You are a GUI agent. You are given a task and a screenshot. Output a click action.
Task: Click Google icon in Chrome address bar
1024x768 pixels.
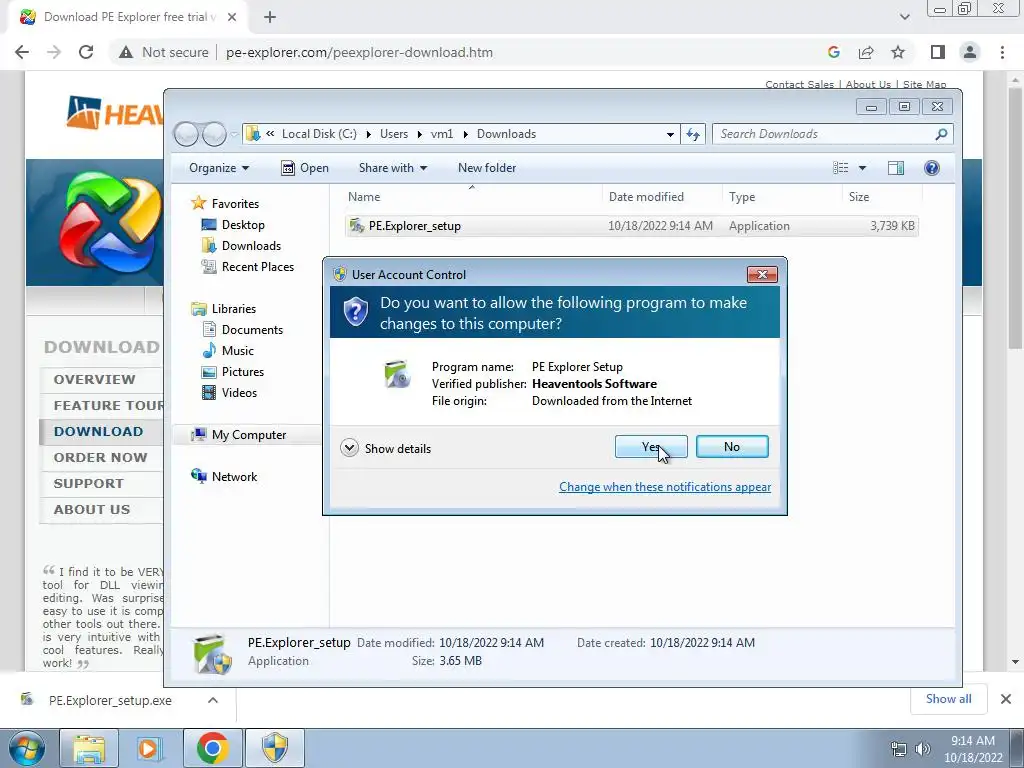pos(833,52)
